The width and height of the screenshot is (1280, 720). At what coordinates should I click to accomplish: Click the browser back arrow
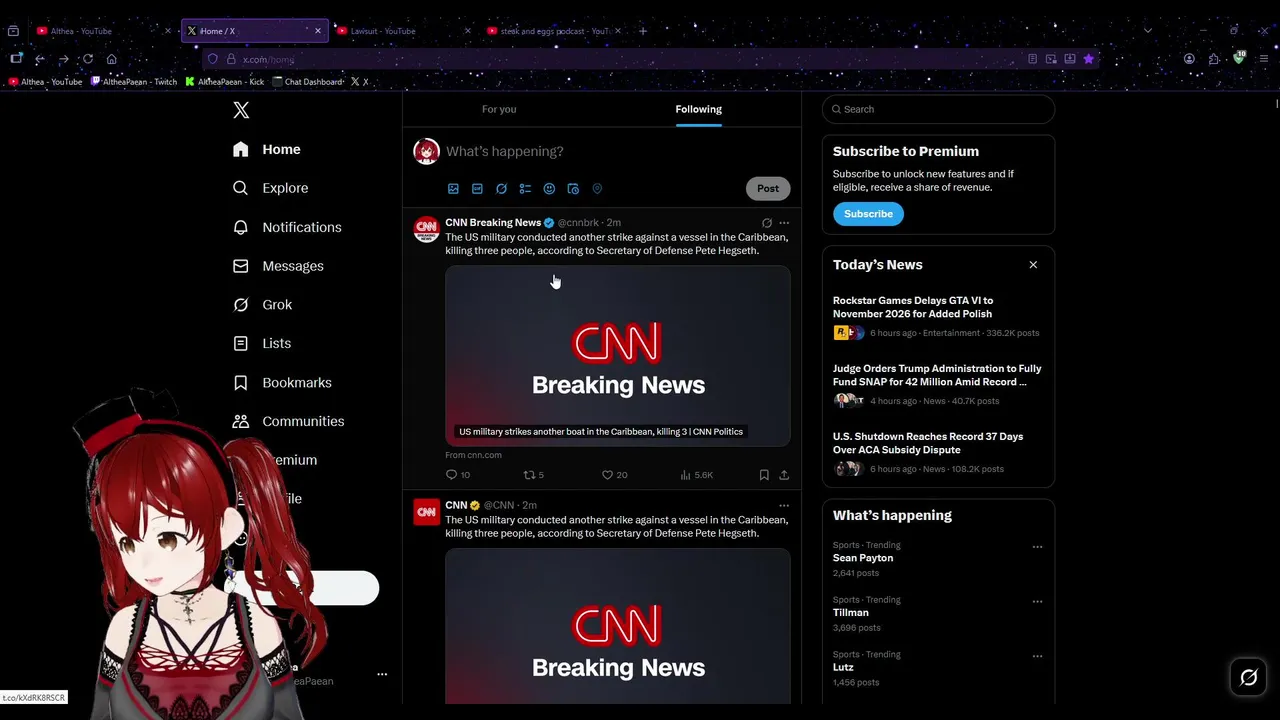click(x=40, y=59)
